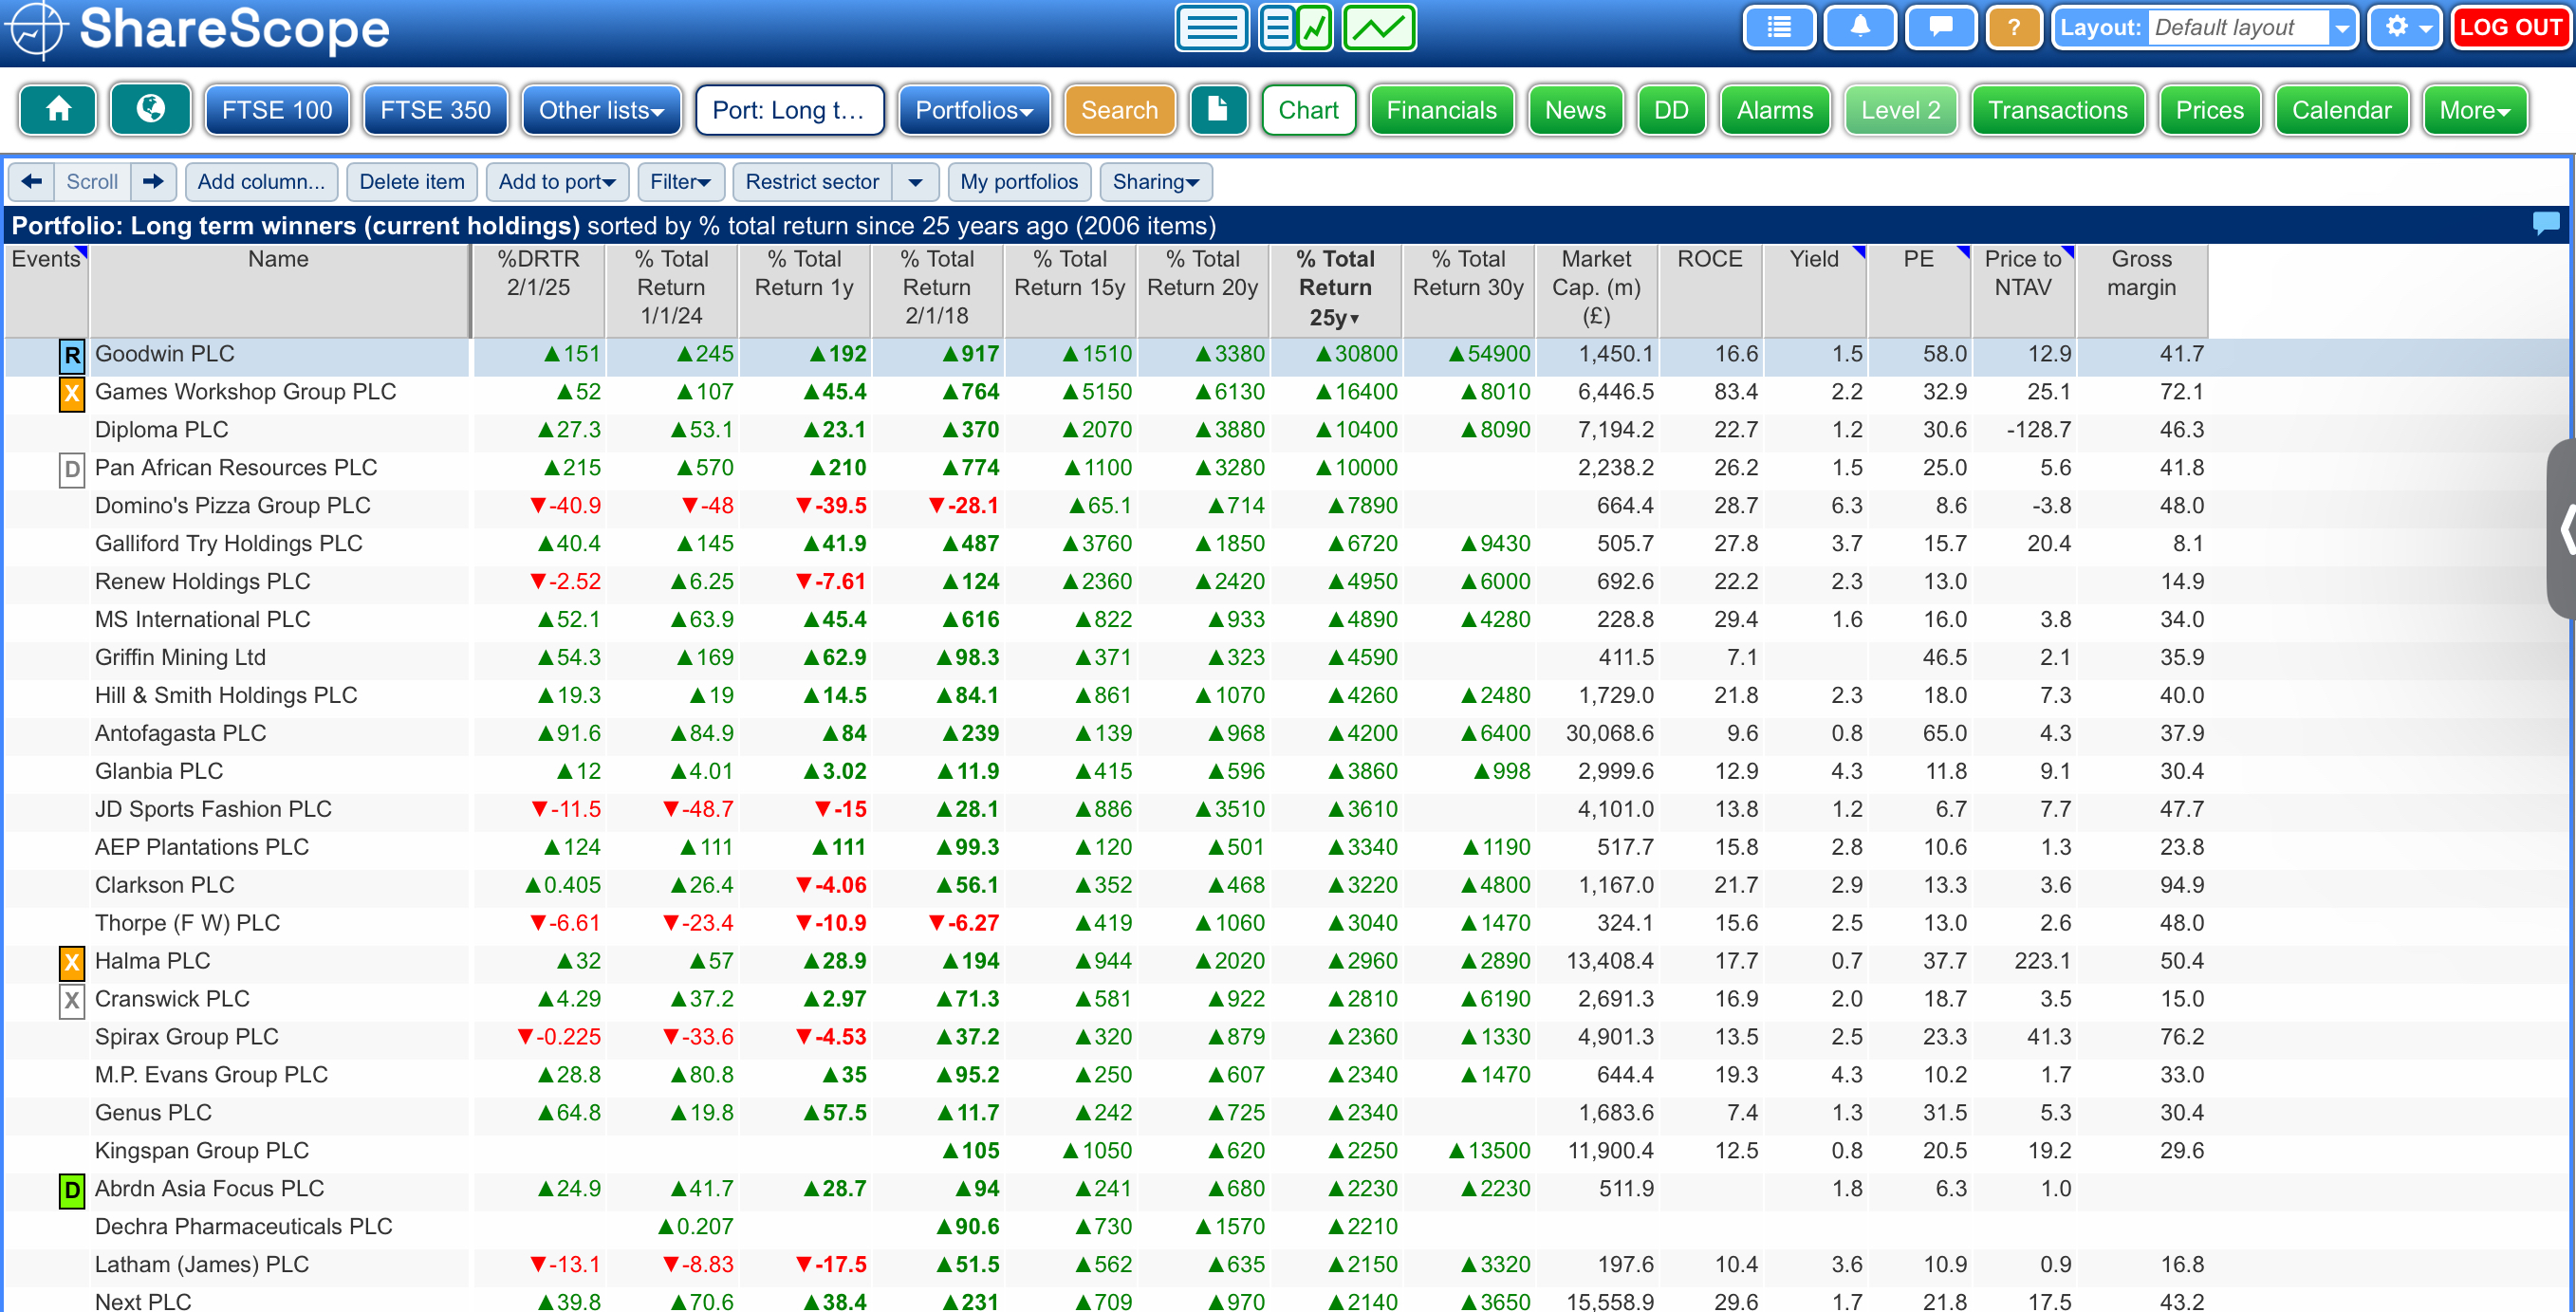Screen dimensions: 2576x1312
Task: Open the Portfolios dropdown
Action: (x=974, y=110)
